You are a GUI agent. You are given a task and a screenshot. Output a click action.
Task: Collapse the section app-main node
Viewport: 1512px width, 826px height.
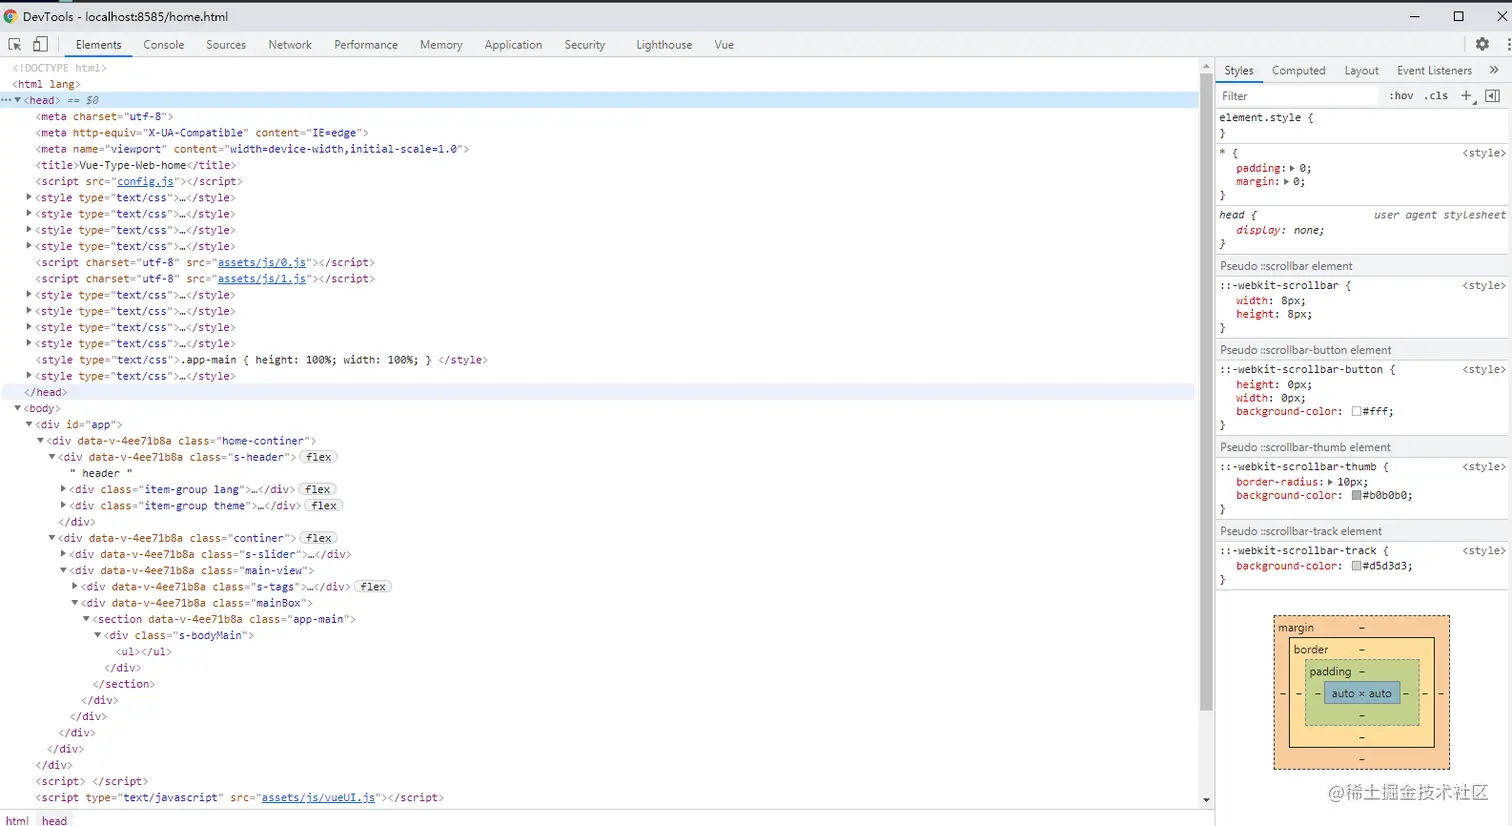click(86, 619)
